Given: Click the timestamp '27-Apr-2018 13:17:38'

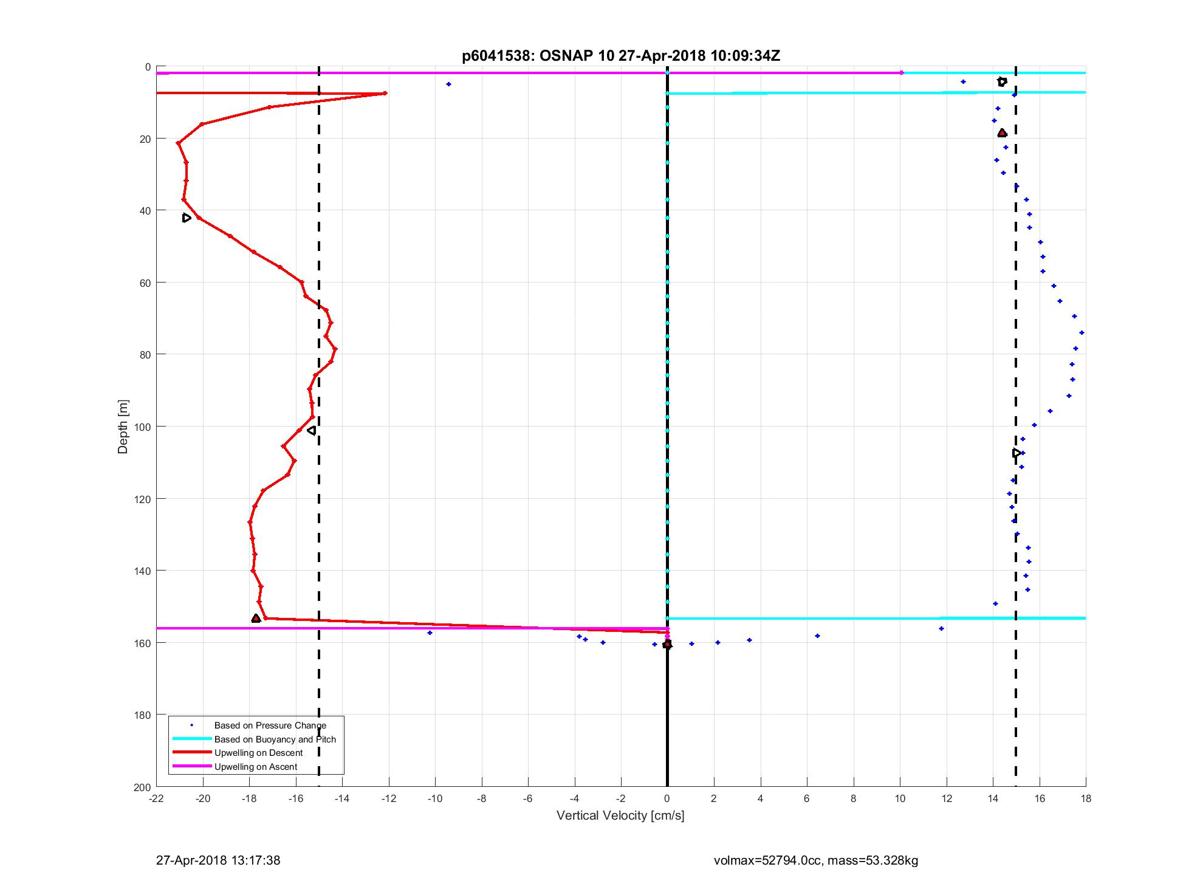Looking at the screenshot, I should click(218, 860).
